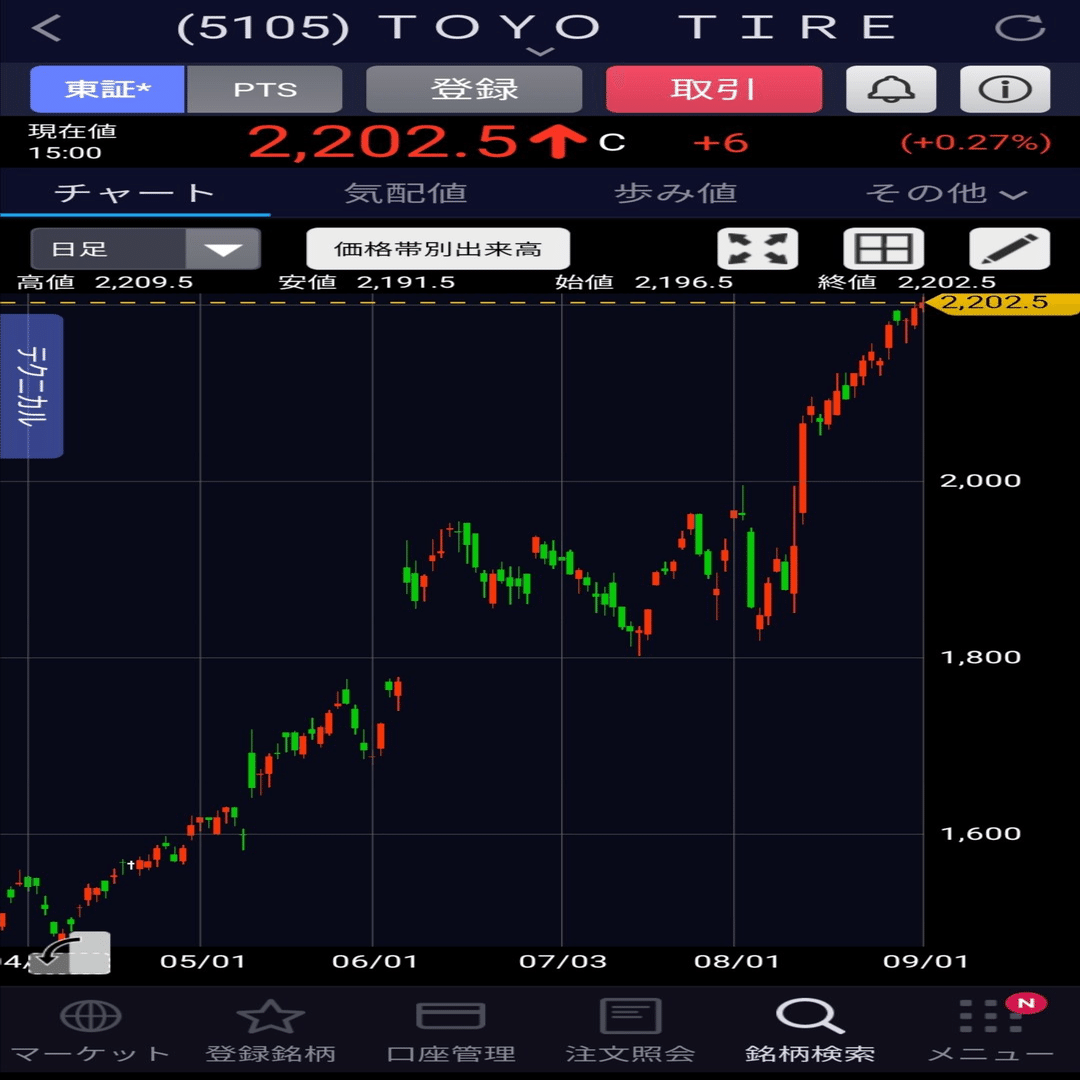Click the 09/01 date axis label
Screen dimensions: 1080x1080
click(x=925, y=961)
